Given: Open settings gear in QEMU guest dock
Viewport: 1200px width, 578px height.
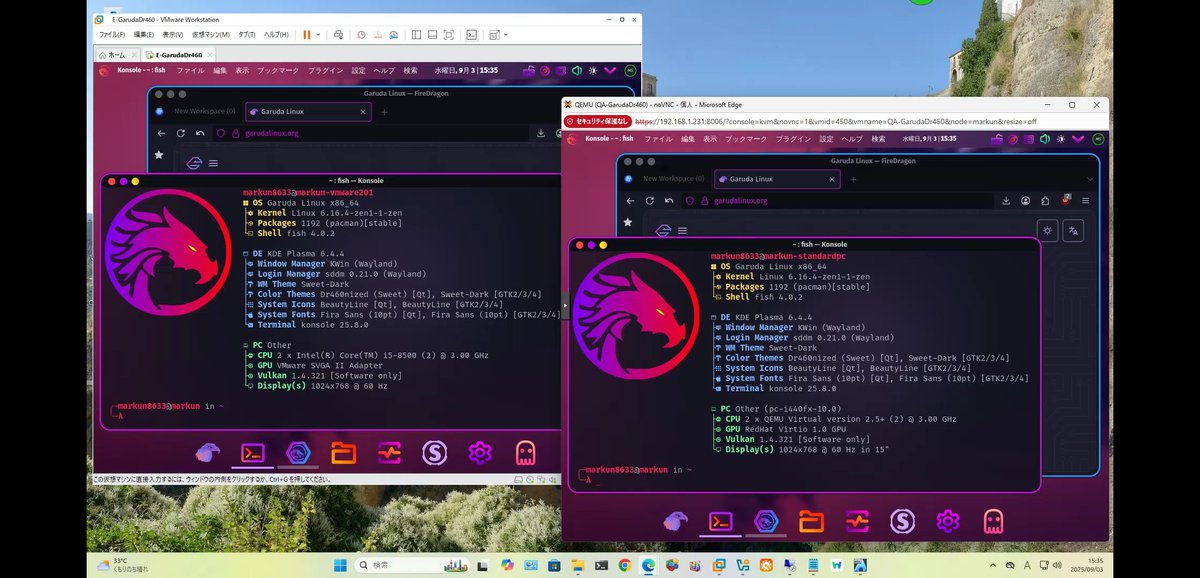Looking at the screenshot, I should pos(948,521).
